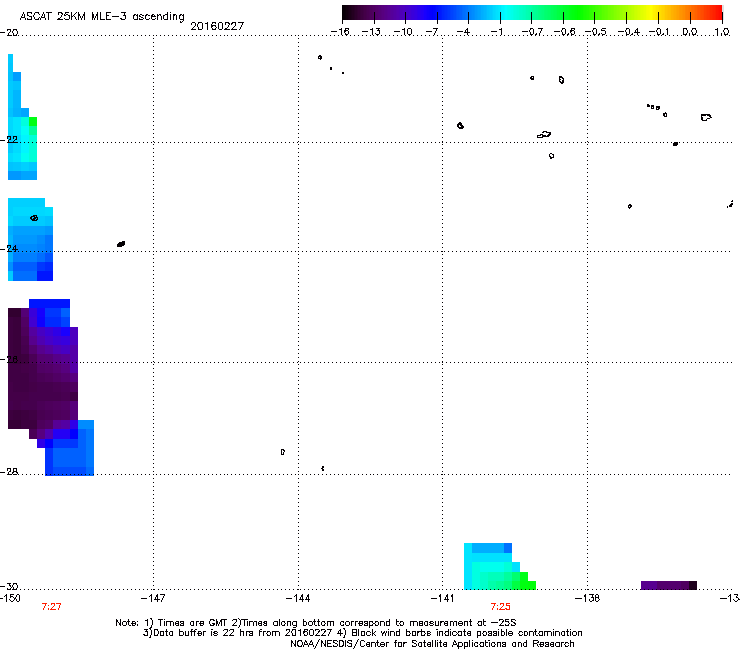Click the "-0.6" color scale label
The width and height of the screenshot is (740, 650).
pos(564,32)
